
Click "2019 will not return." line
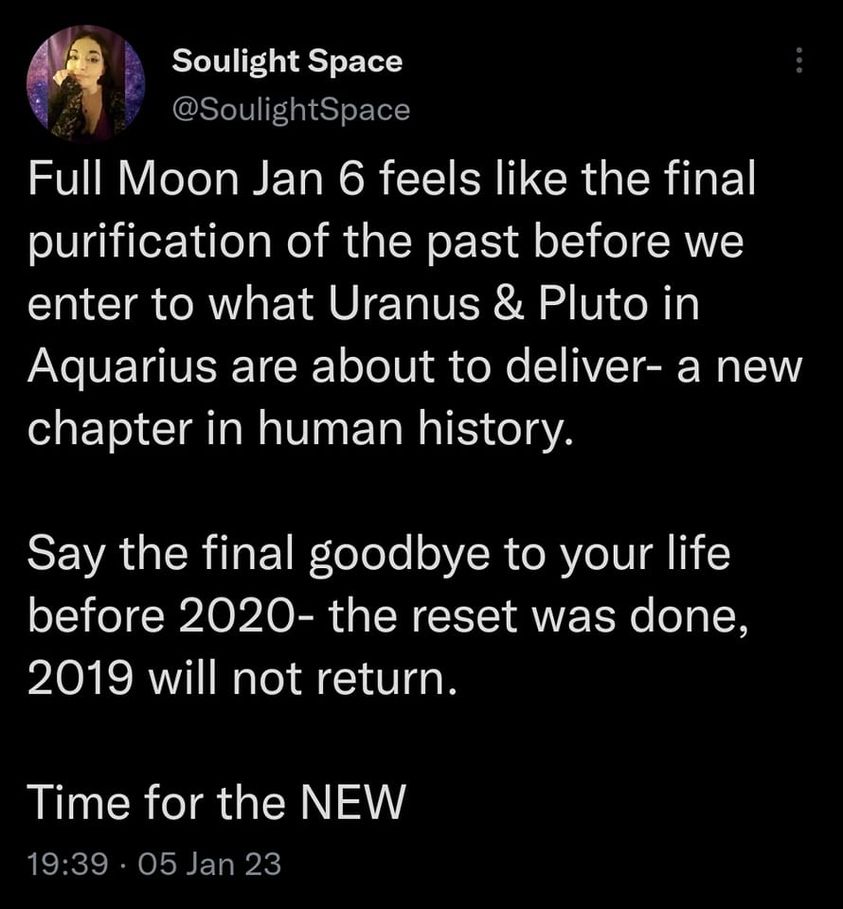[242, 678]
